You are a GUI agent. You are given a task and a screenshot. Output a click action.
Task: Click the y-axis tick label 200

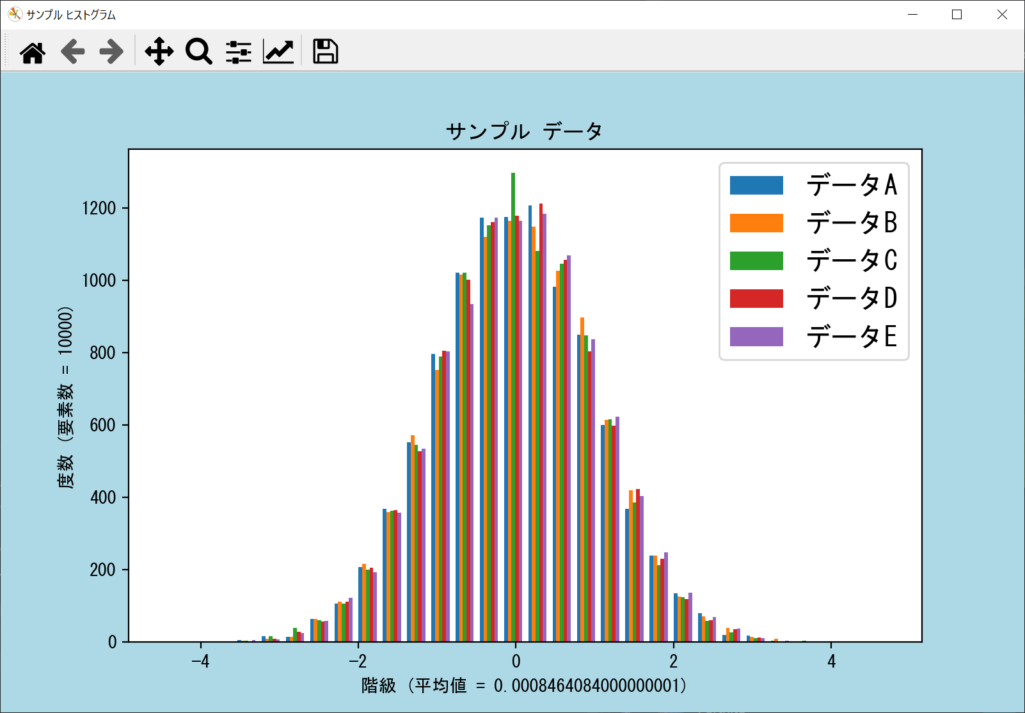tap(103, 570)
